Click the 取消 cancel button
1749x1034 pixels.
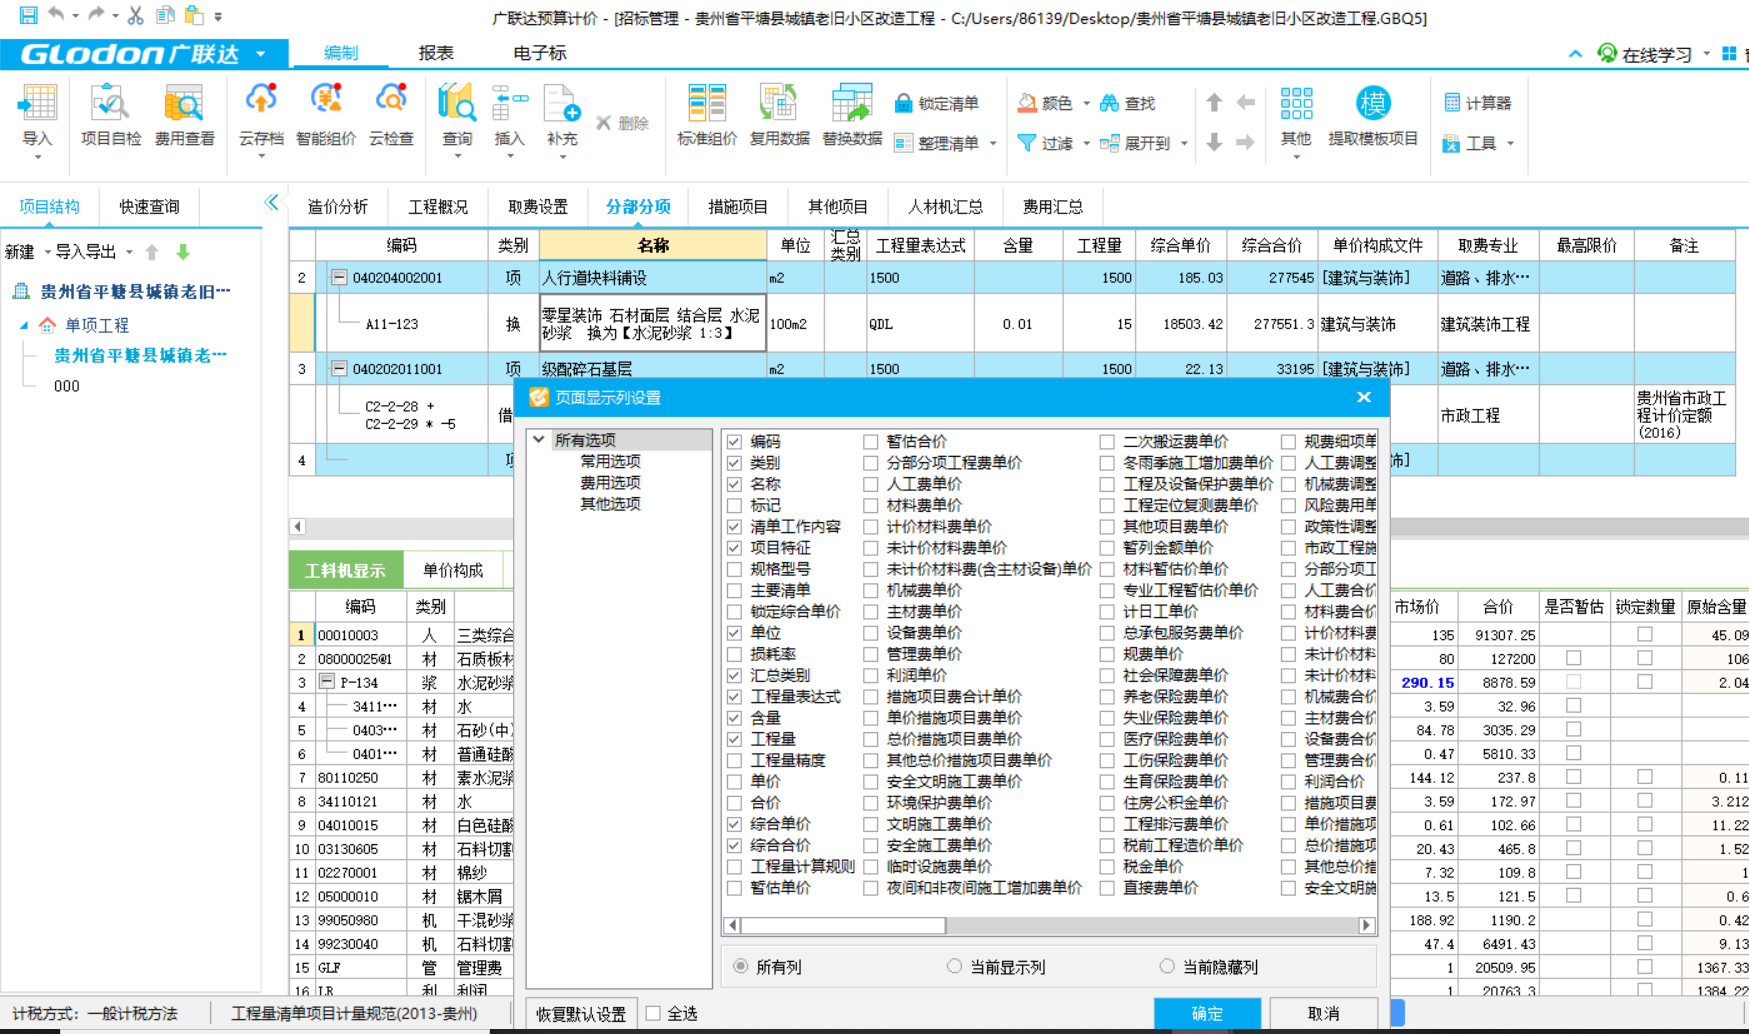(x=1323, y=1013)
